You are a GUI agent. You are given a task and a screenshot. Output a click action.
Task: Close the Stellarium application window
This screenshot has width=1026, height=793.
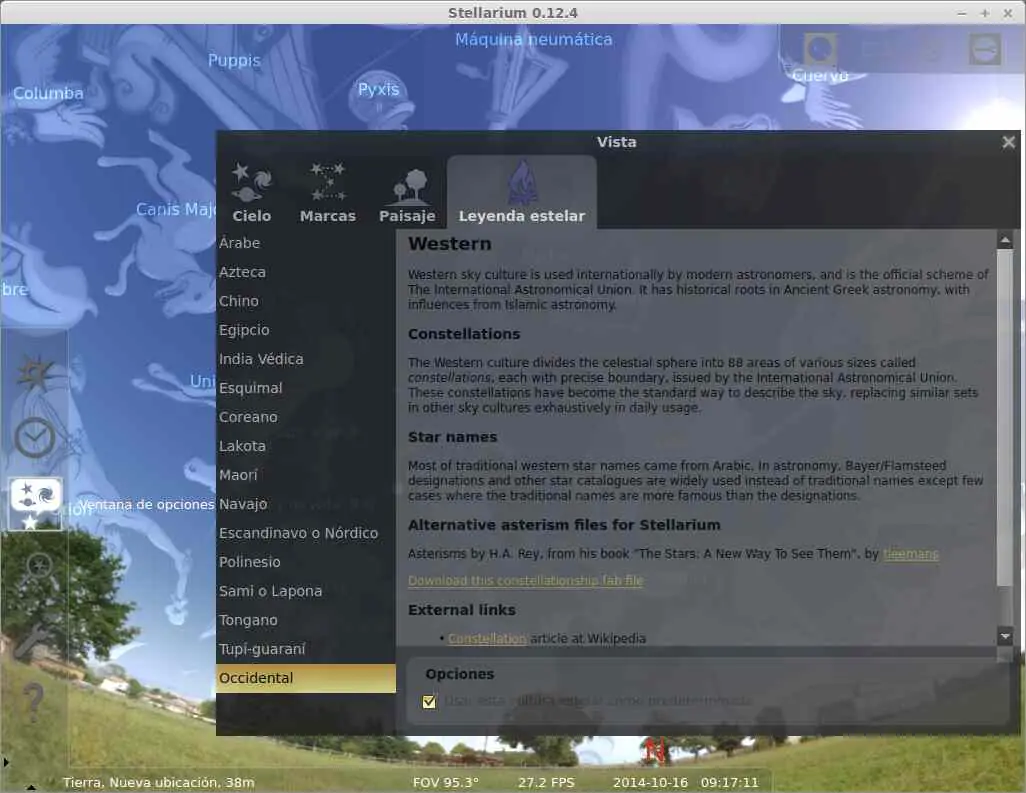pyautogui.click(x=1008, y=13)
